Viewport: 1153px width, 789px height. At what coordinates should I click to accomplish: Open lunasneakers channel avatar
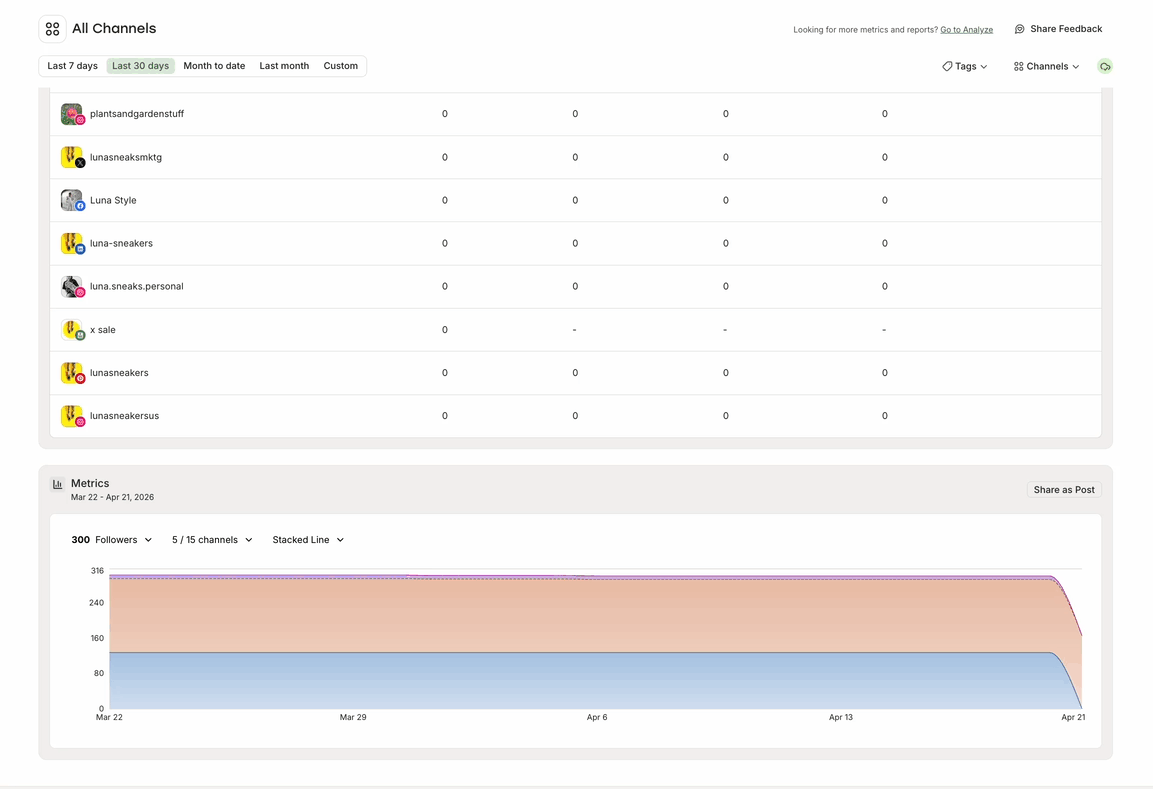[72, 373]
